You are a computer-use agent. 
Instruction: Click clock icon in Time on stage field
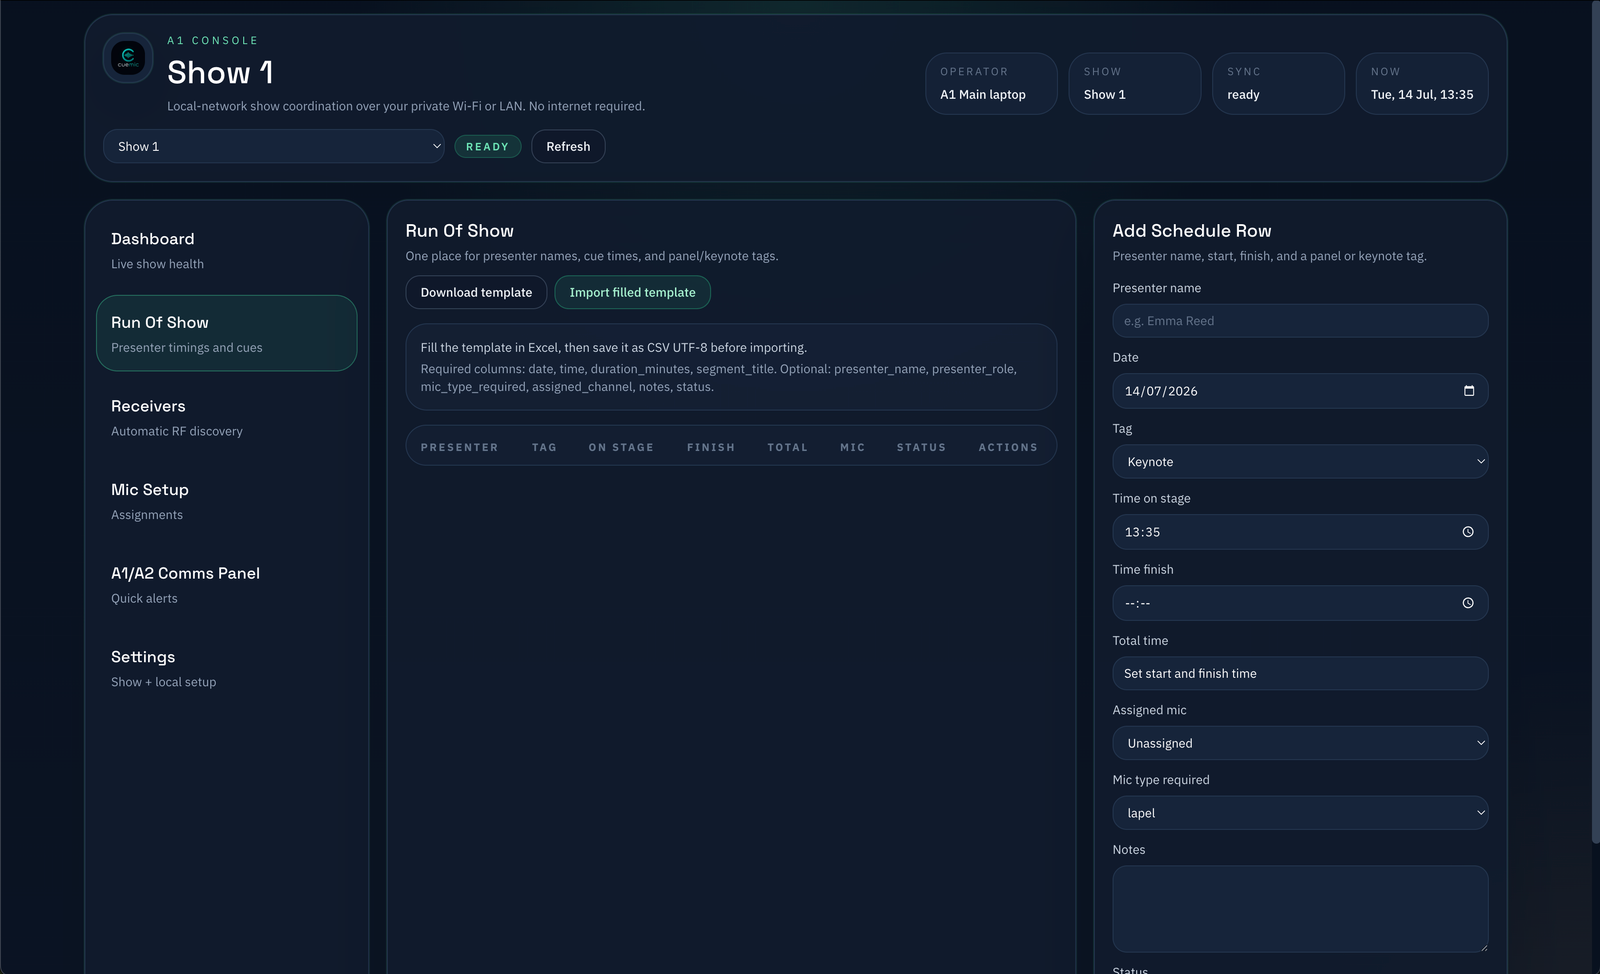(x=1468, y=532)
